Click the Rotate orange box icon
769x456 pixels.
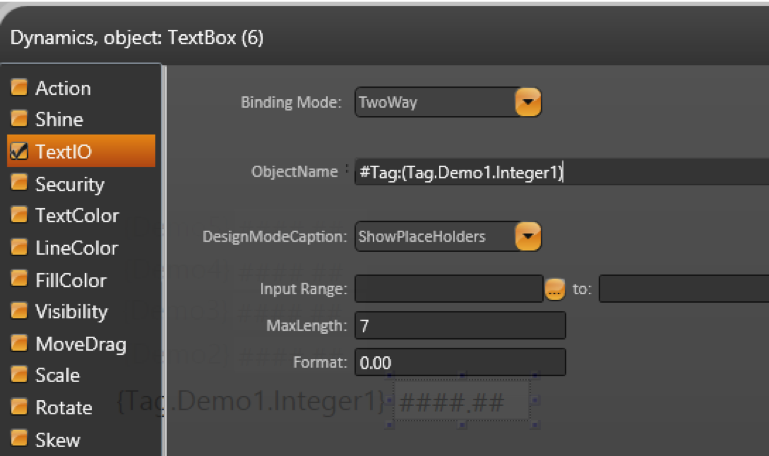coord(19,408)
